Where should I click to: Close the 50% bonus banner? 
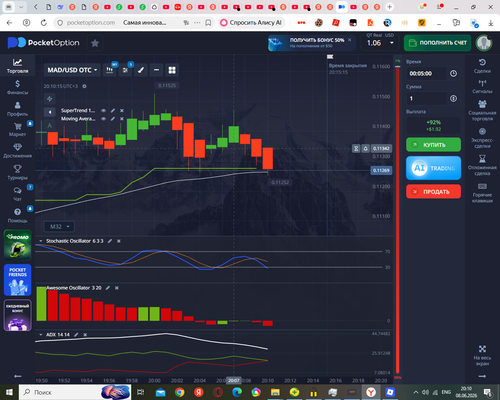point(350,40)
